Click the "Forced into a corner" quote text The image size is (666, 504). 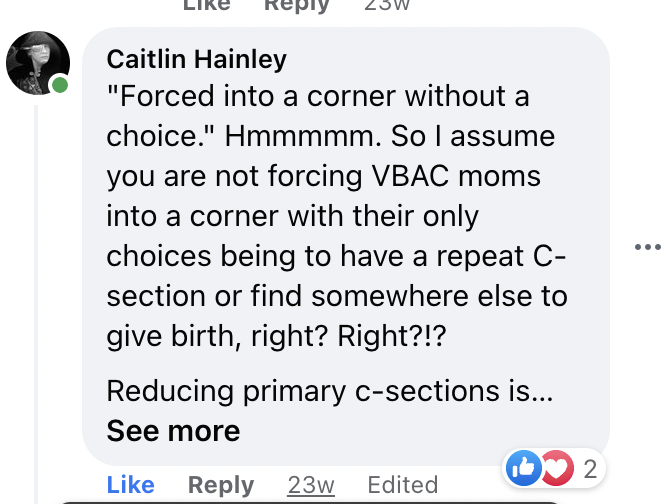(x=318, y=96)
